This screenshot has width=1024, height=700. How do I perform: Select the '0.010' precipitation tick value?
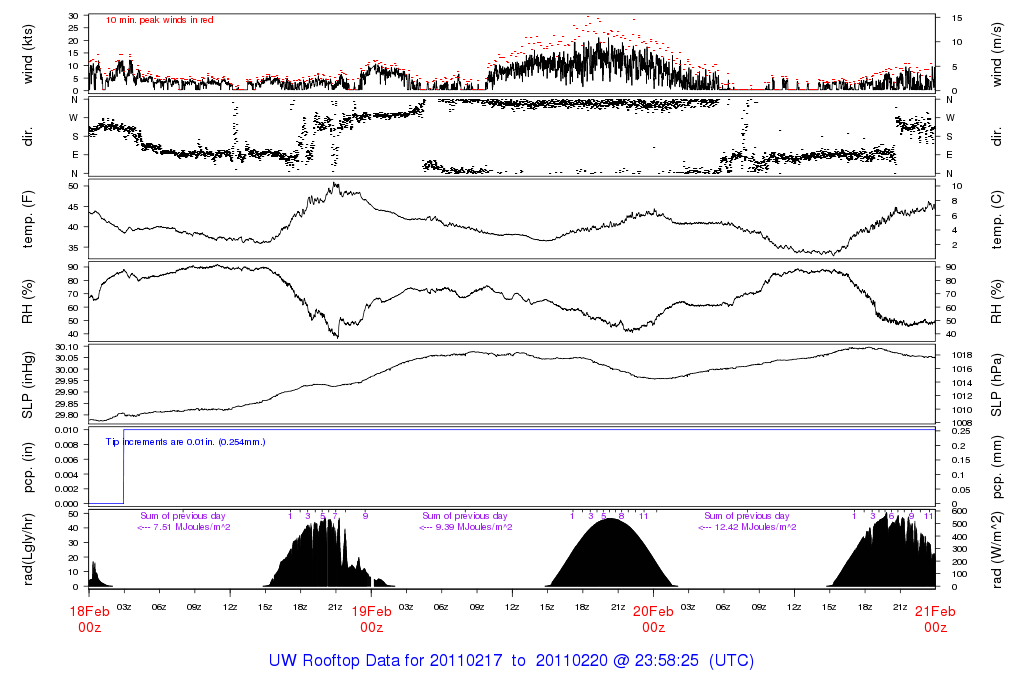click(x=66, y=430)
